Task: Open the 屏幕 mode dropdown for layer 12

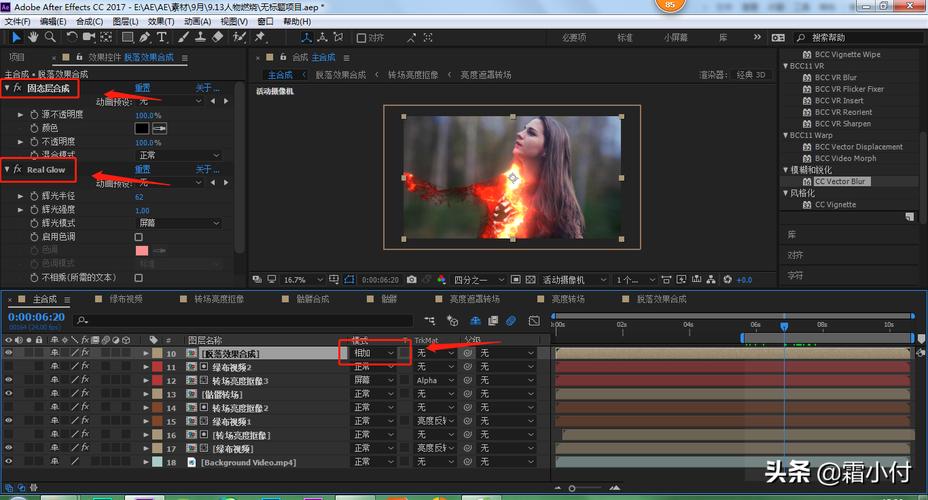Action: [x=373, y=380]
